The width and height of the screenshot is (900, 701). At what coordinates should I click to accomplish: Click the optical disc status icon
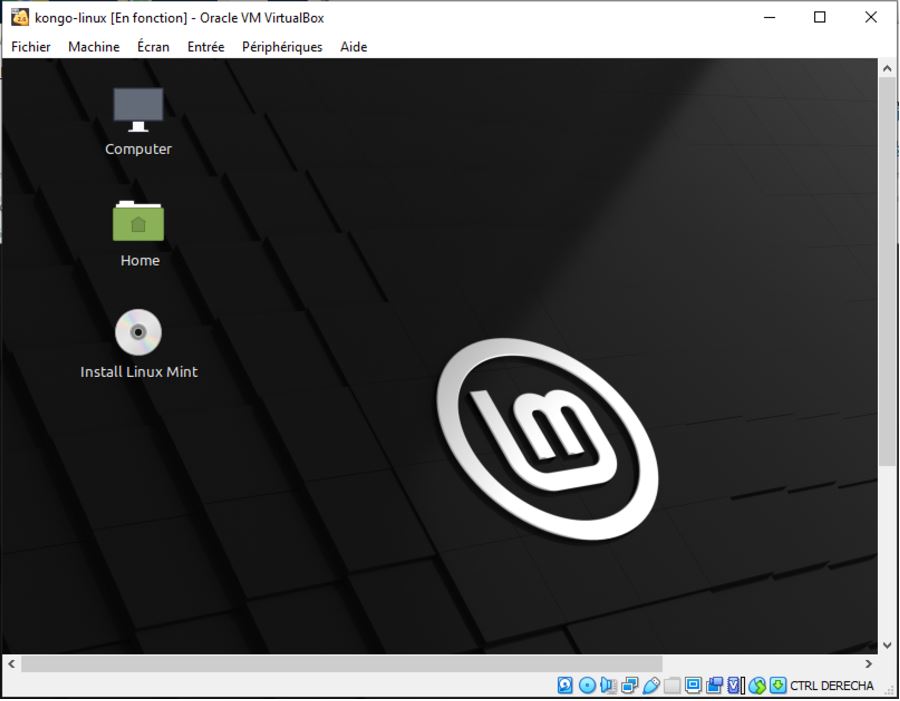point(587,686)
